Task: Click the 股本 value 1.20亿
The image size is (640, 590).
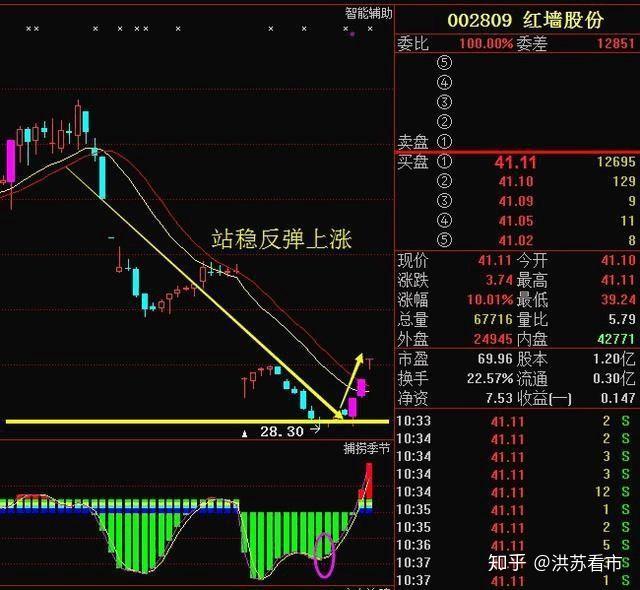Action: pyautogui.click(x=614, y=359)
